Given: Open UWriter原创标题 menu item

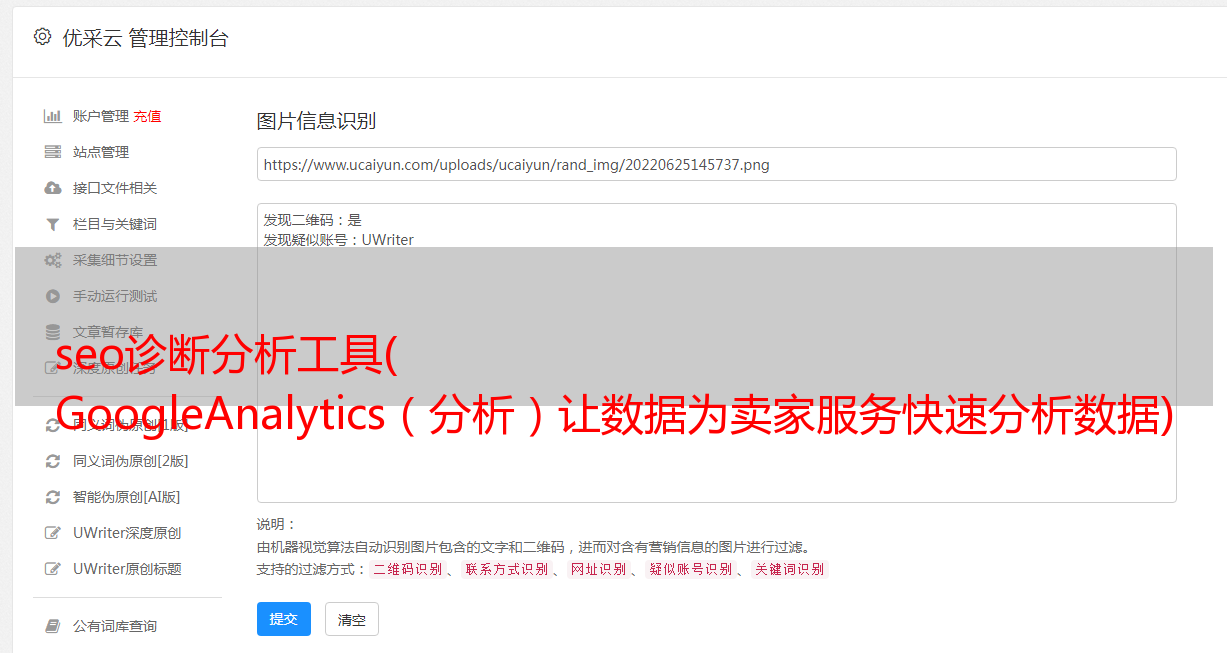Looking at the screenshot, I should coord(127,569).
